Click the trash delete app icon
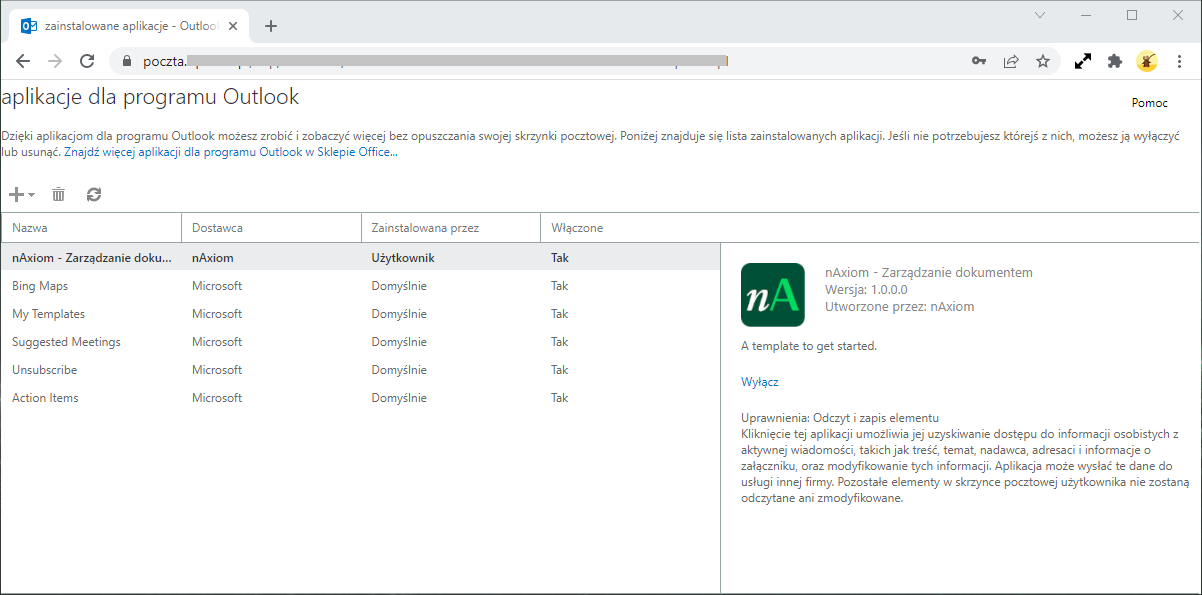Screen dimensions: 1202x595 (x=59, y=195)
